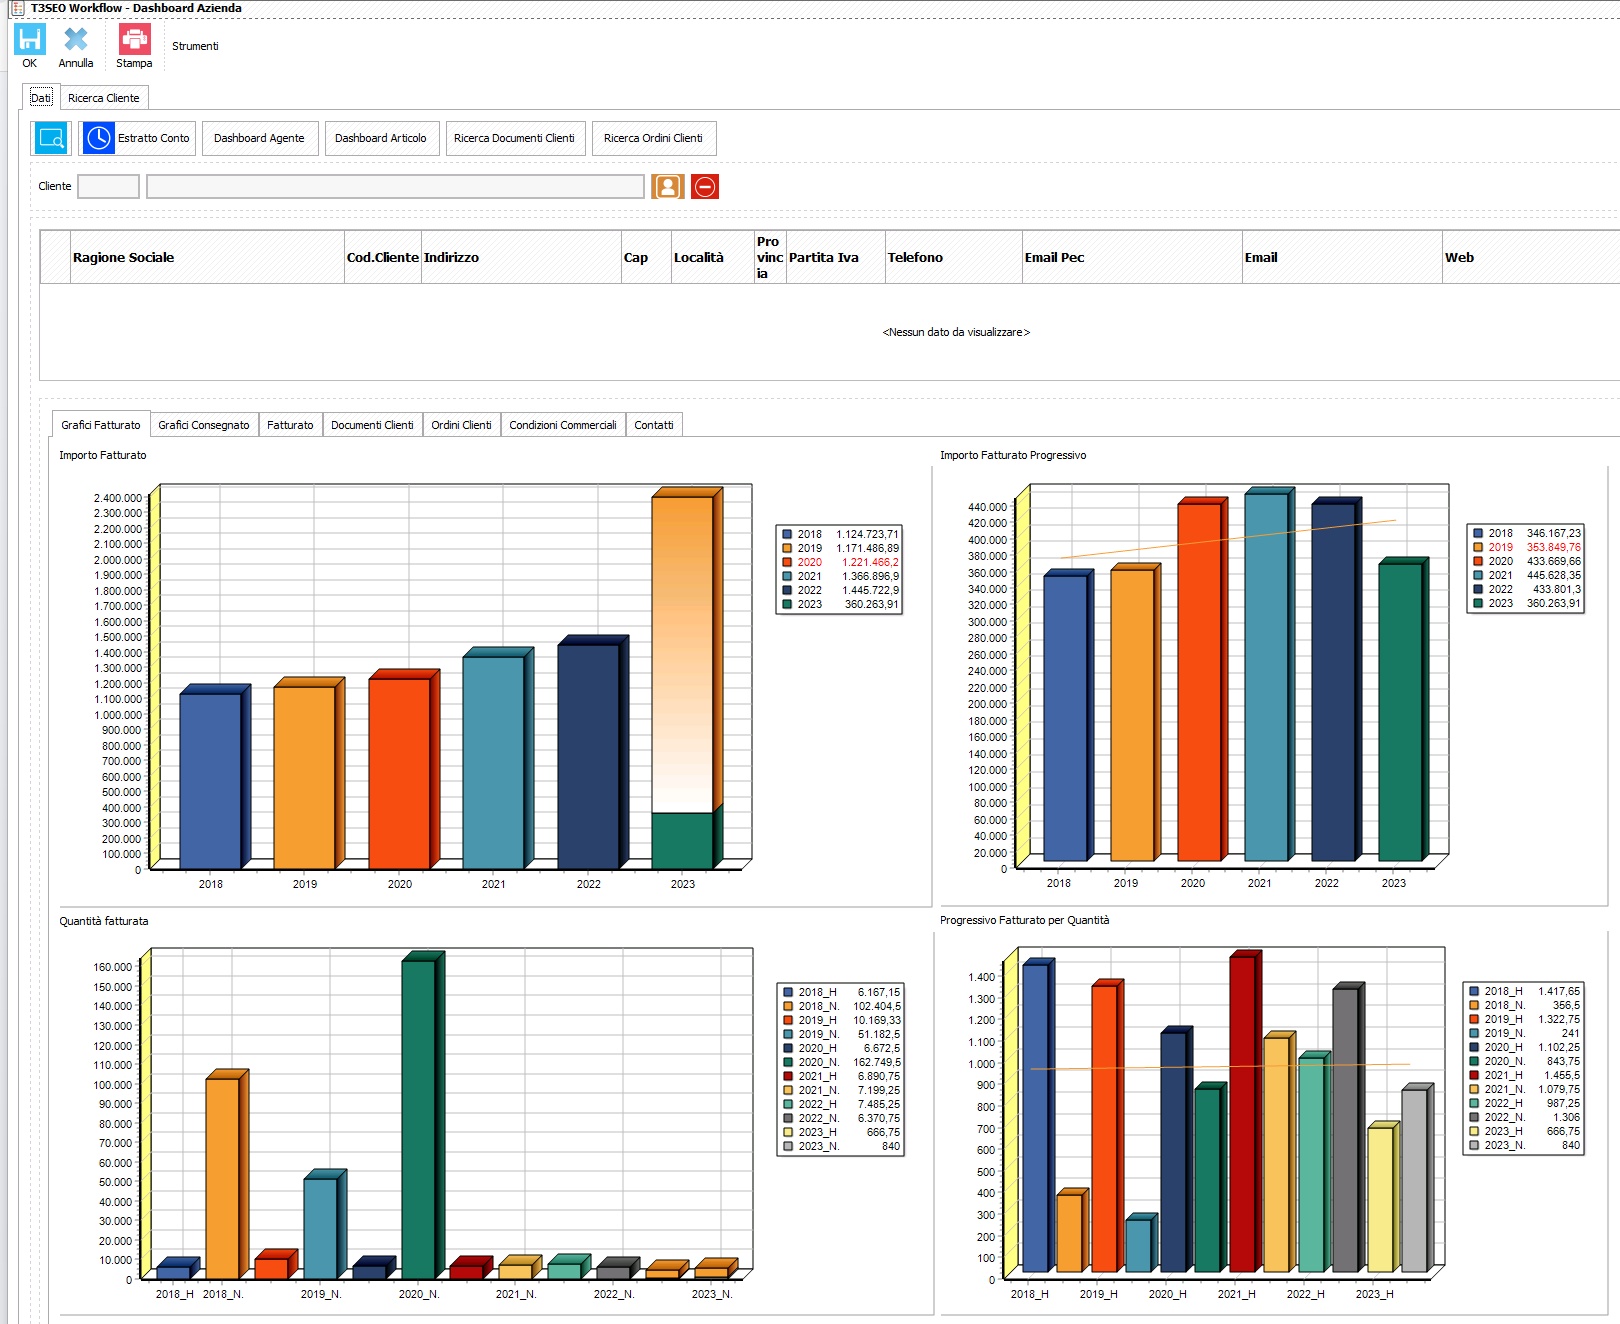This screenshot has width=1620, height=1324.
Task: Click the 2023 bar in Importo Fatturato
Action: coord(686,680)
